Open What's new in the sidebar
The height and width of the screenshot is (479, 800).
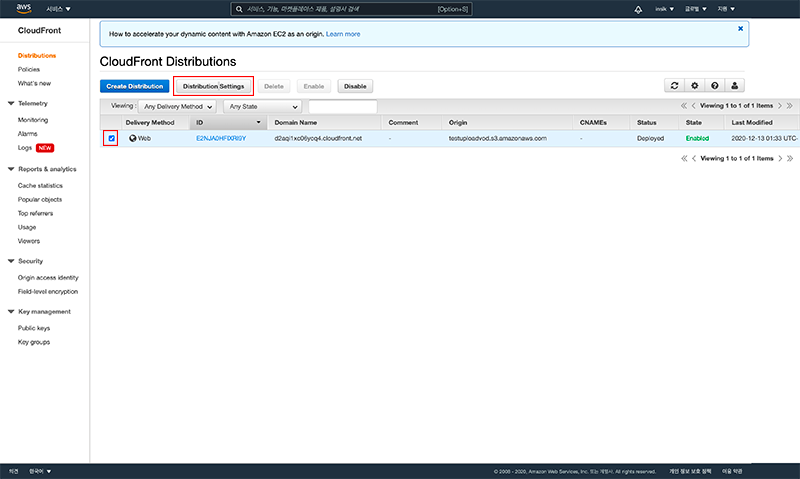click(x=34, y=83)
